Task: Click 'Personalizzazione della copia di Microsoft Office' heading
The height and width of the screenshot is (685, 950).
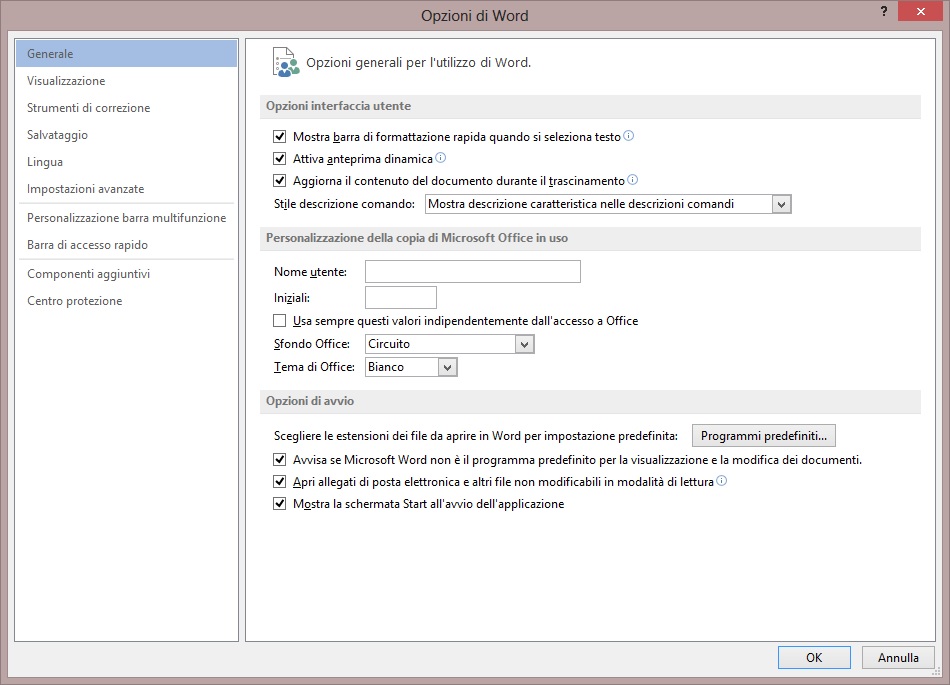Action: [x=417, y=238]
